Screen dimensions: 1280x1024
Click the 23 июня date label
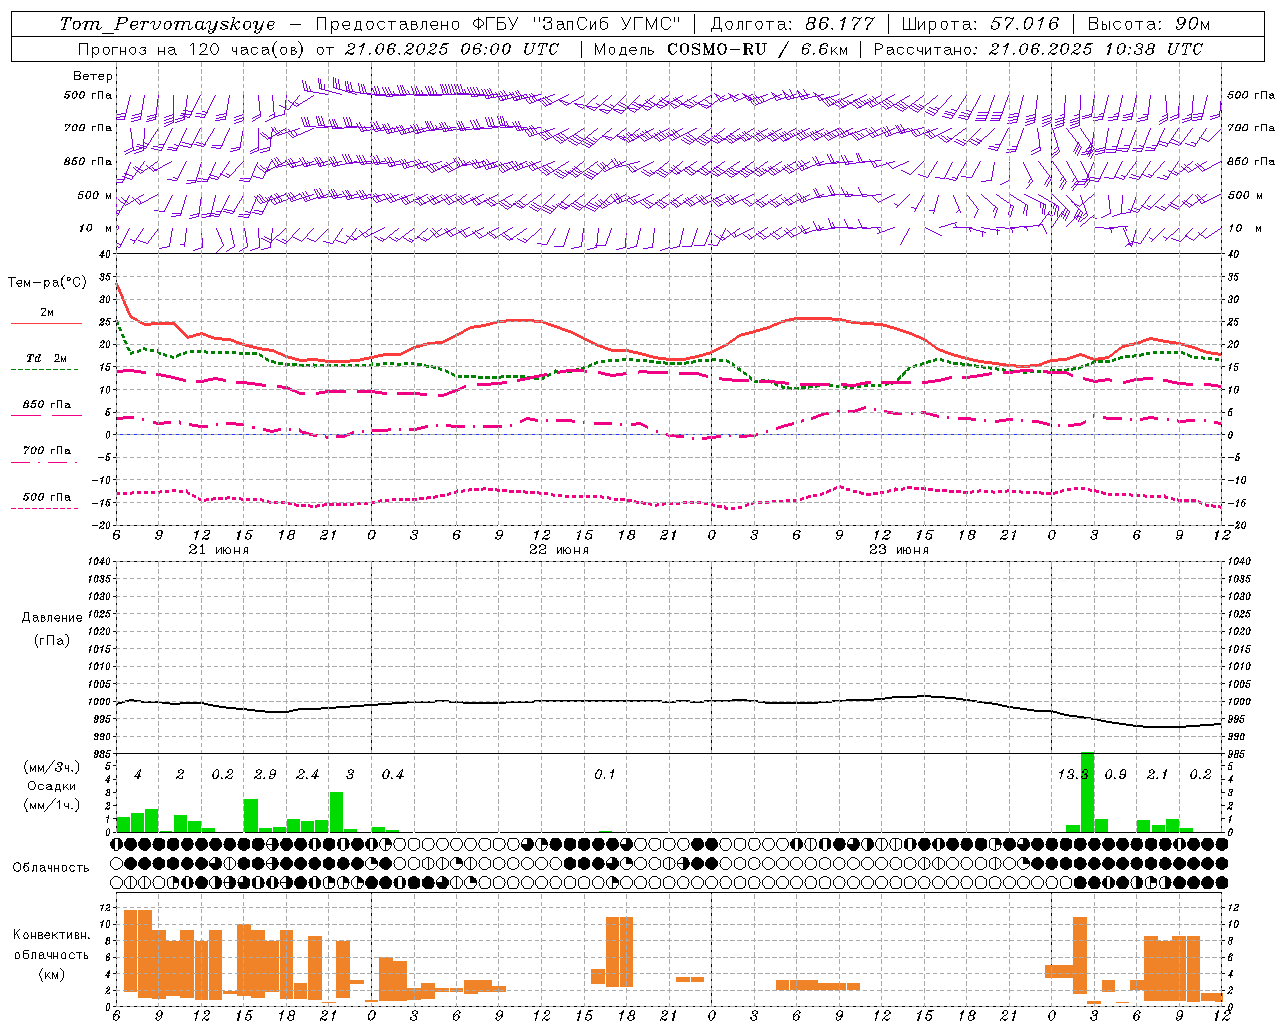pos(899,550)
